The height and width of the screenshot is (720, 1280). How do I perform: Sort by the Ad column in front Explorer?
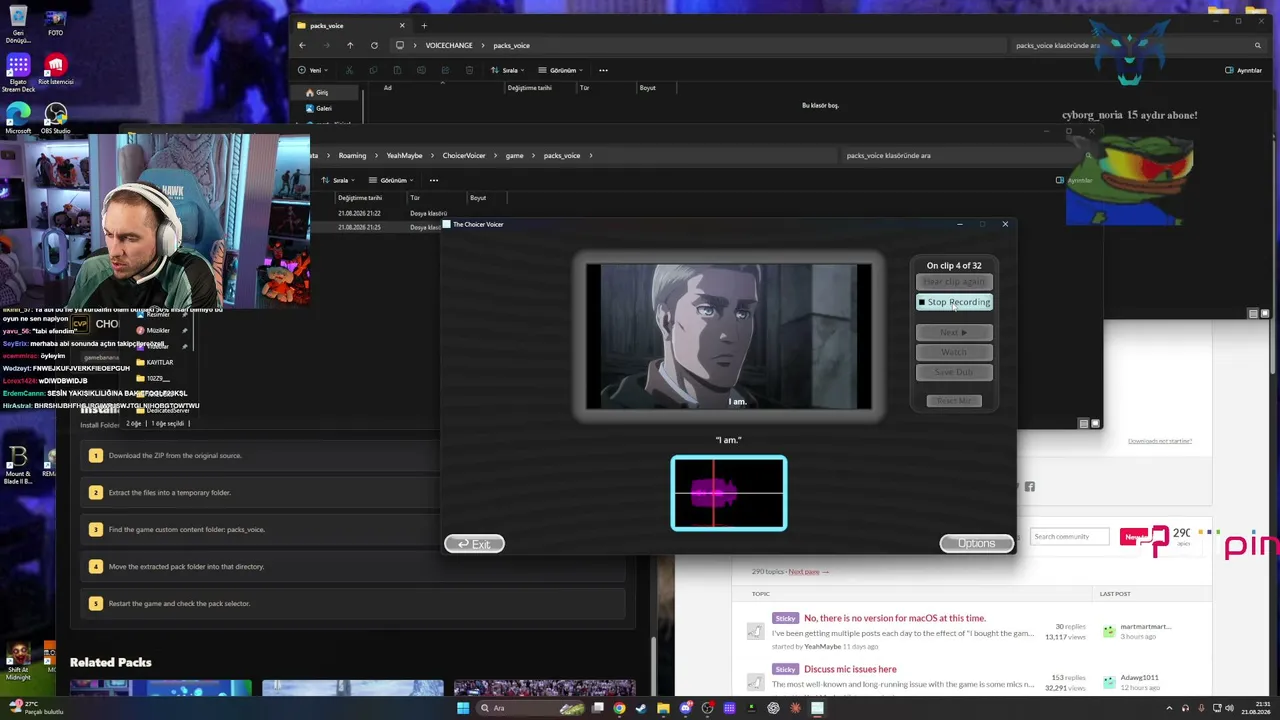pos(388,88)
